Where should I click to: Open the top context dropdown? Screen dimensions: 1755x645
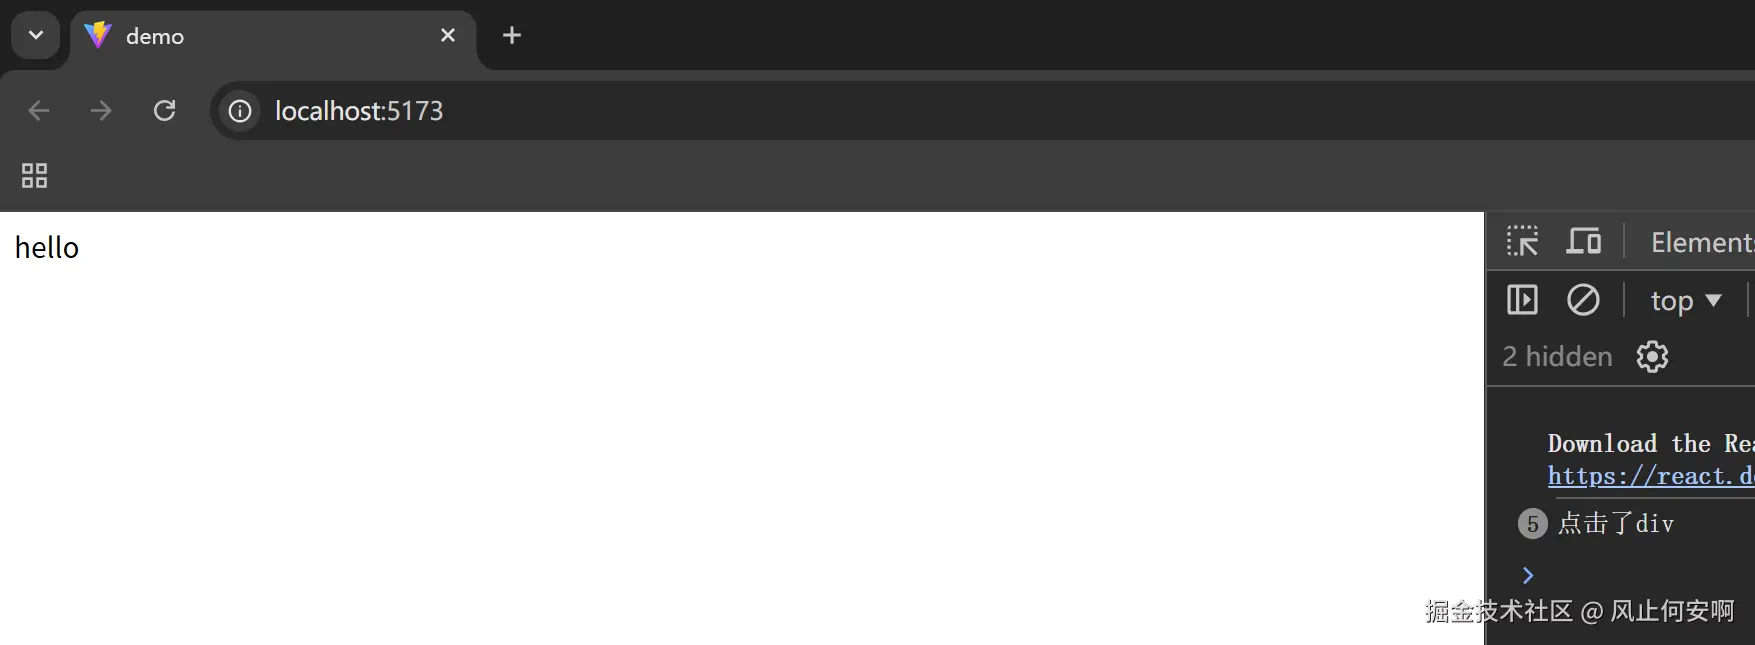point(1686,300)
